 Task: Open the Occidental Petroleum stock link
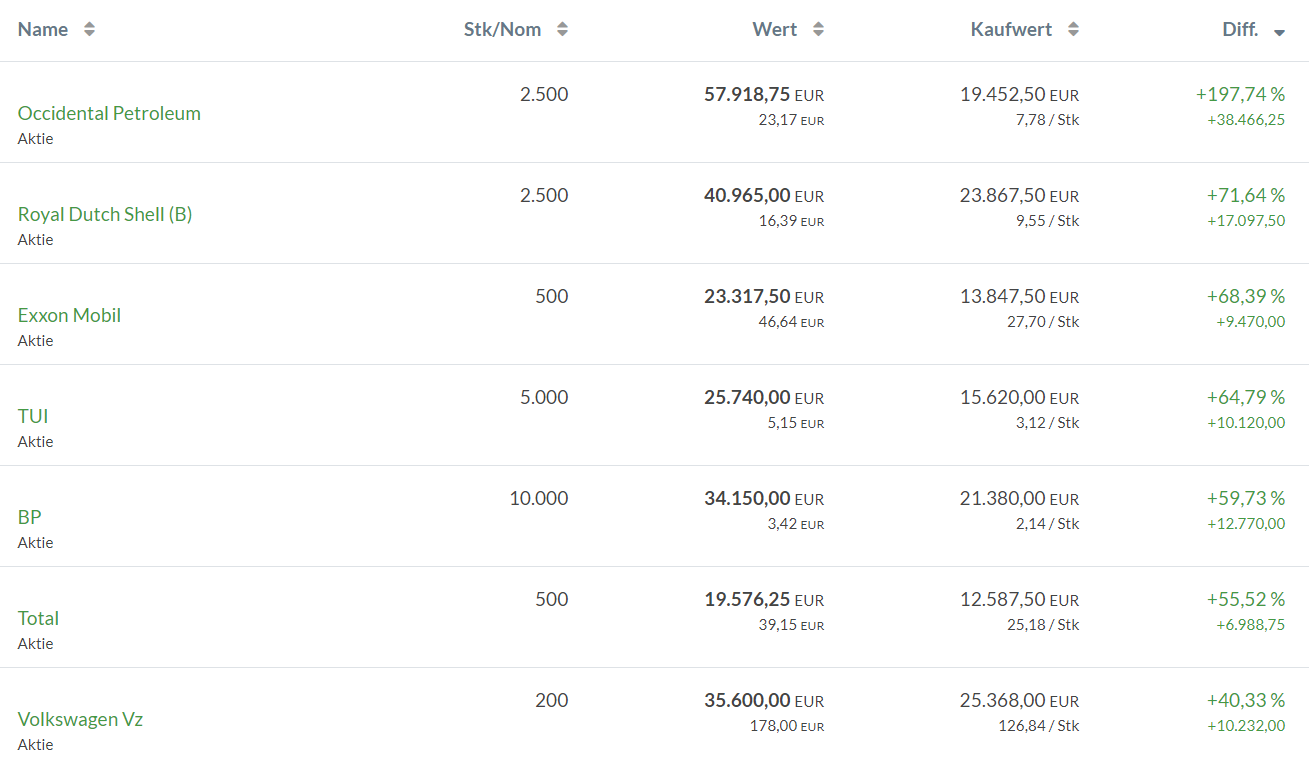click(x=109, y=113)
